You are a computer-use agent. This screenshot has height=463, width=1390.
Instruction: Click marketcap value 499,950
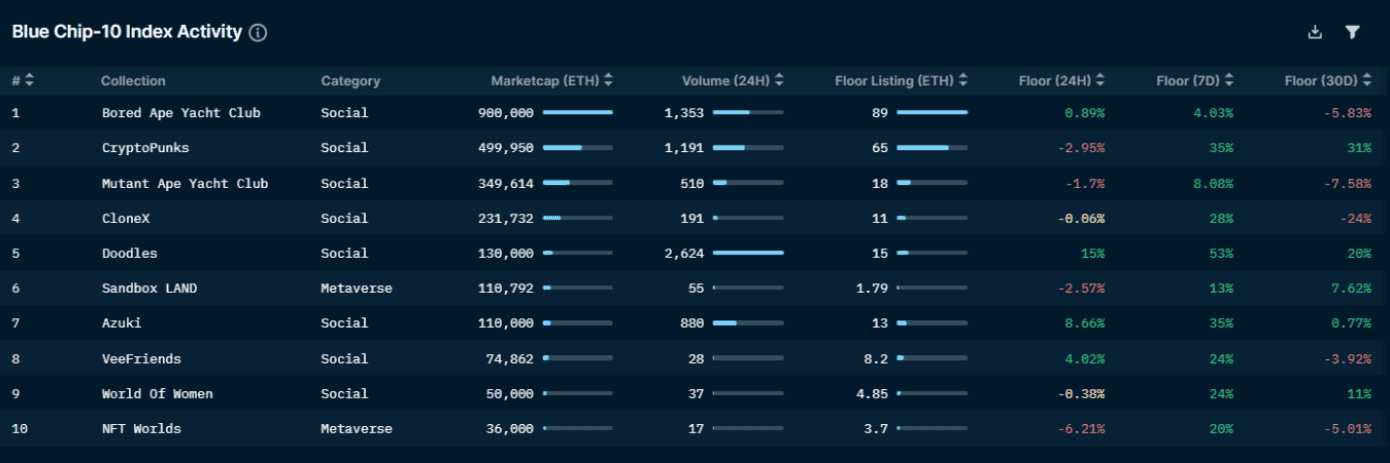506,148
